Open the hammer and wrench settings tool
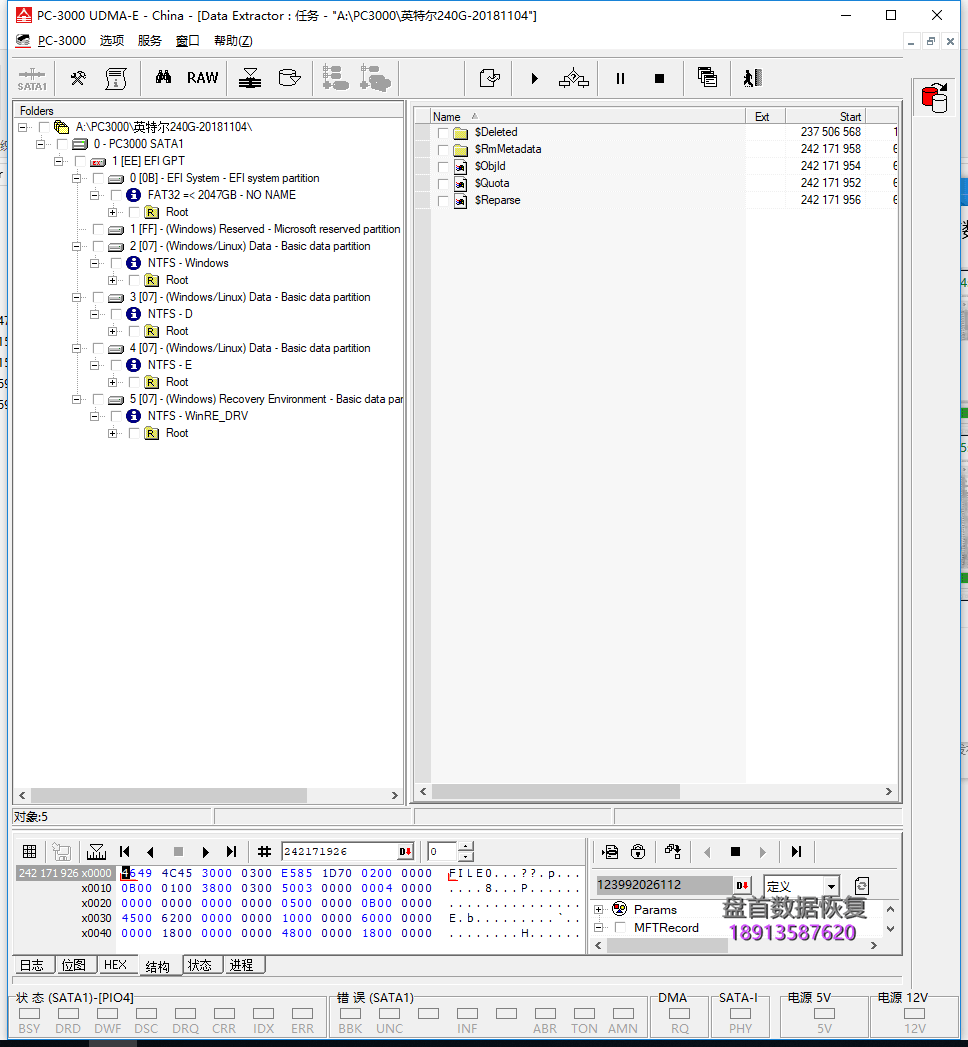The image size is (968, 1047). 78,78
